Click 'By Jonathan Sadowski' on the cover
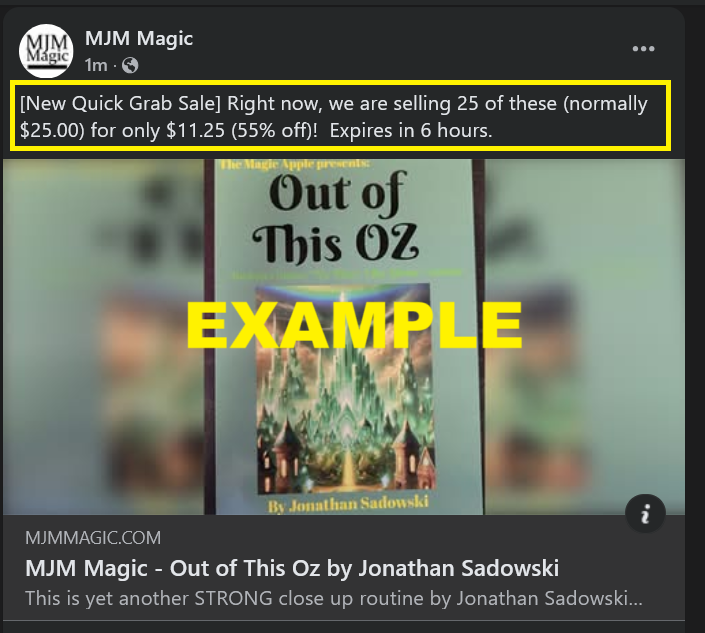Screen dimensions: 705x633 [348, 505]
